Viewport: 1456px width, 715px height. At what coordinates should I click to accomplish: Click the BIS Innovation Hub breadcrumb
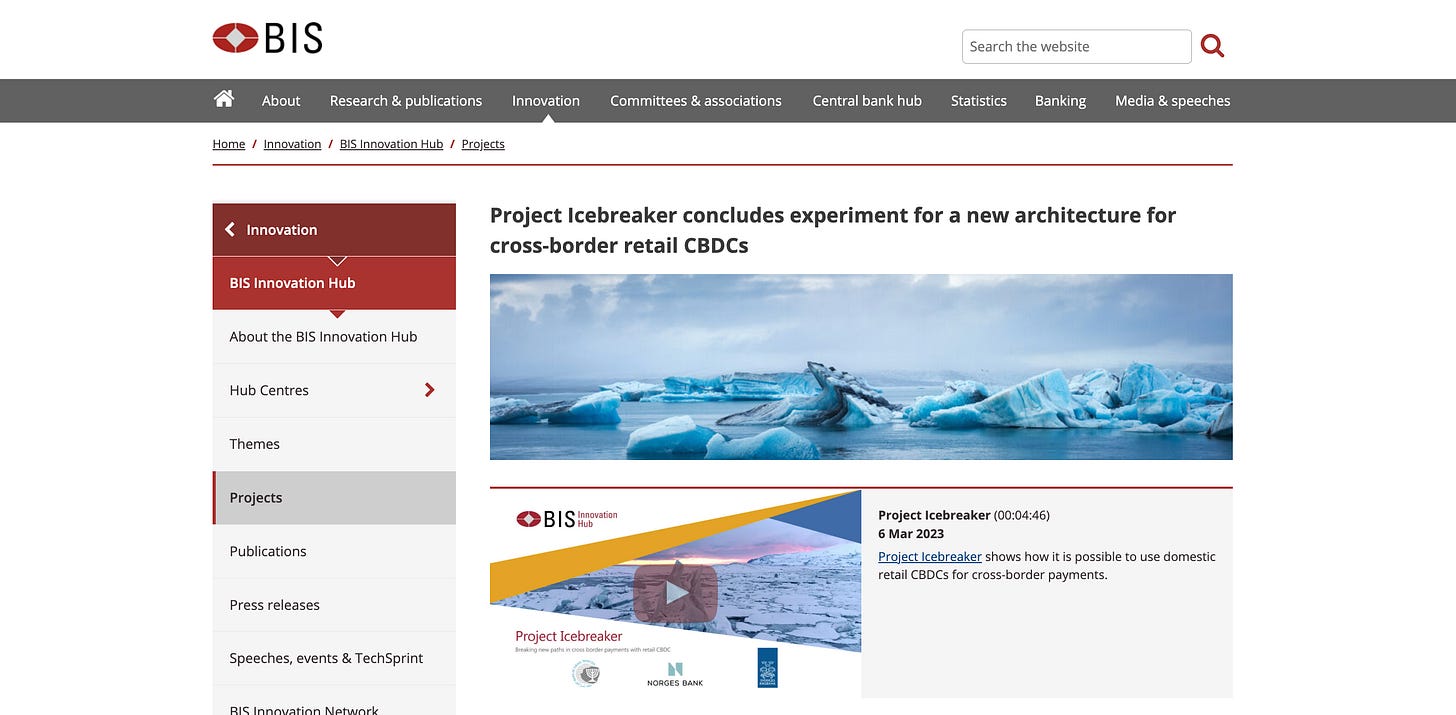(391, 144)
